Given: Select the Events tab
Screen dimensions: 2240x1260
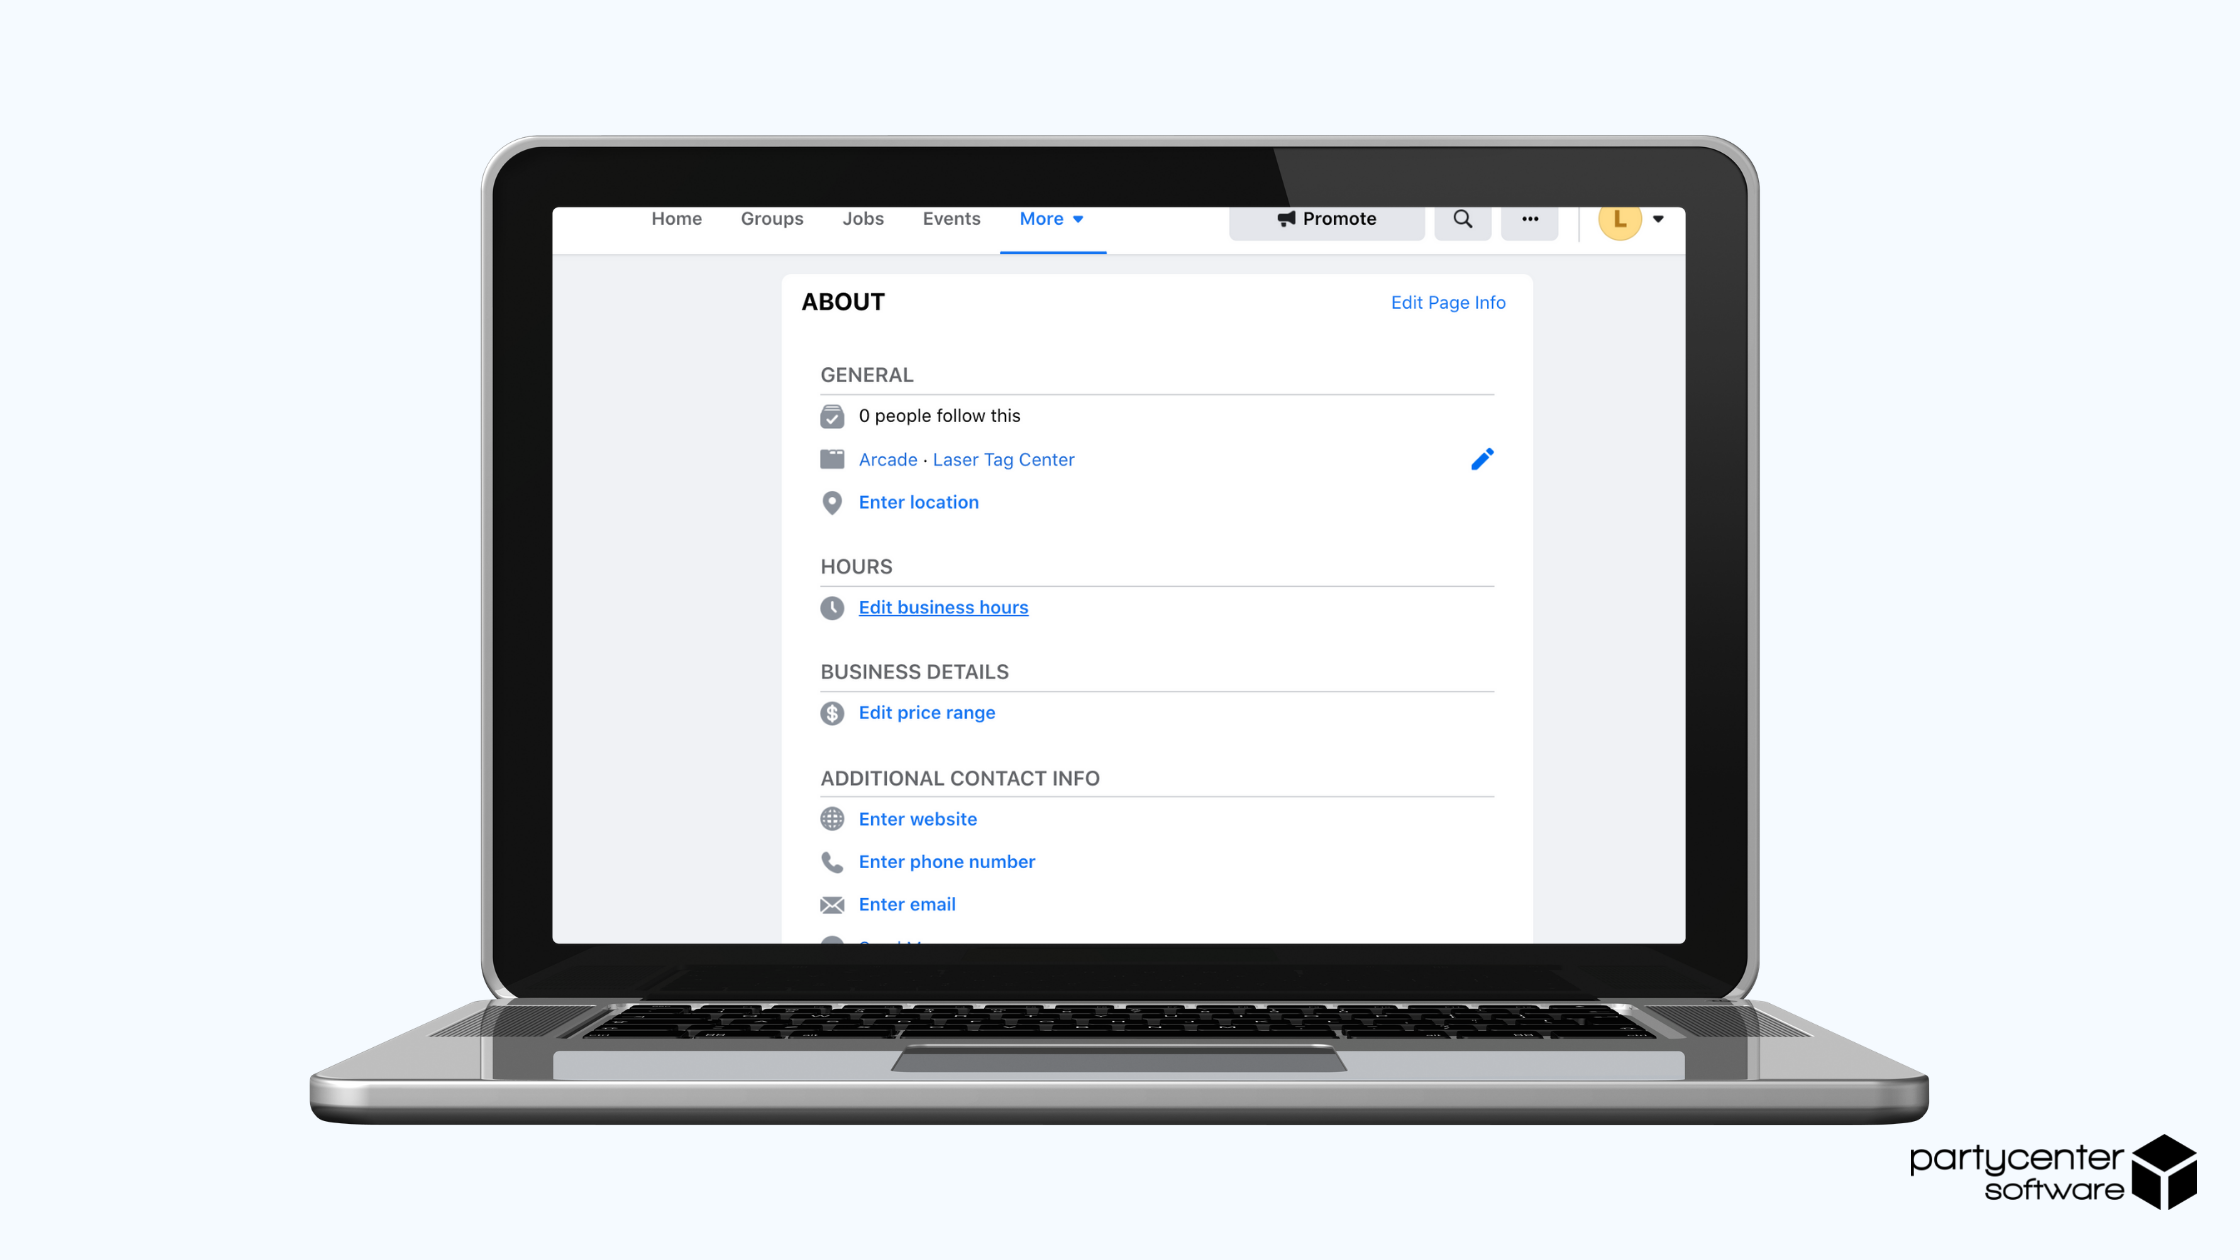Looking at the screenshot, I should coord(949,218).
